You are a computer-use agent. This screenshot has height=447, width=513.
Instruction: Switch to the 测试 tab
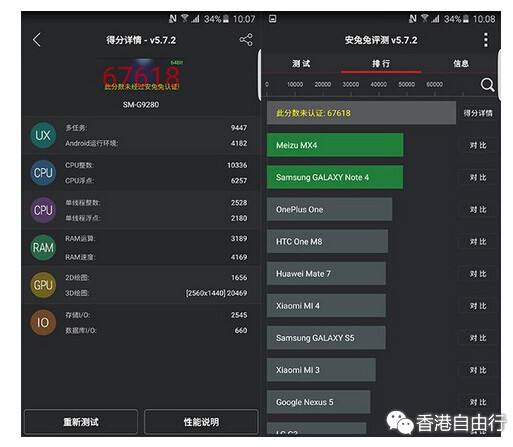click(301, 63)
